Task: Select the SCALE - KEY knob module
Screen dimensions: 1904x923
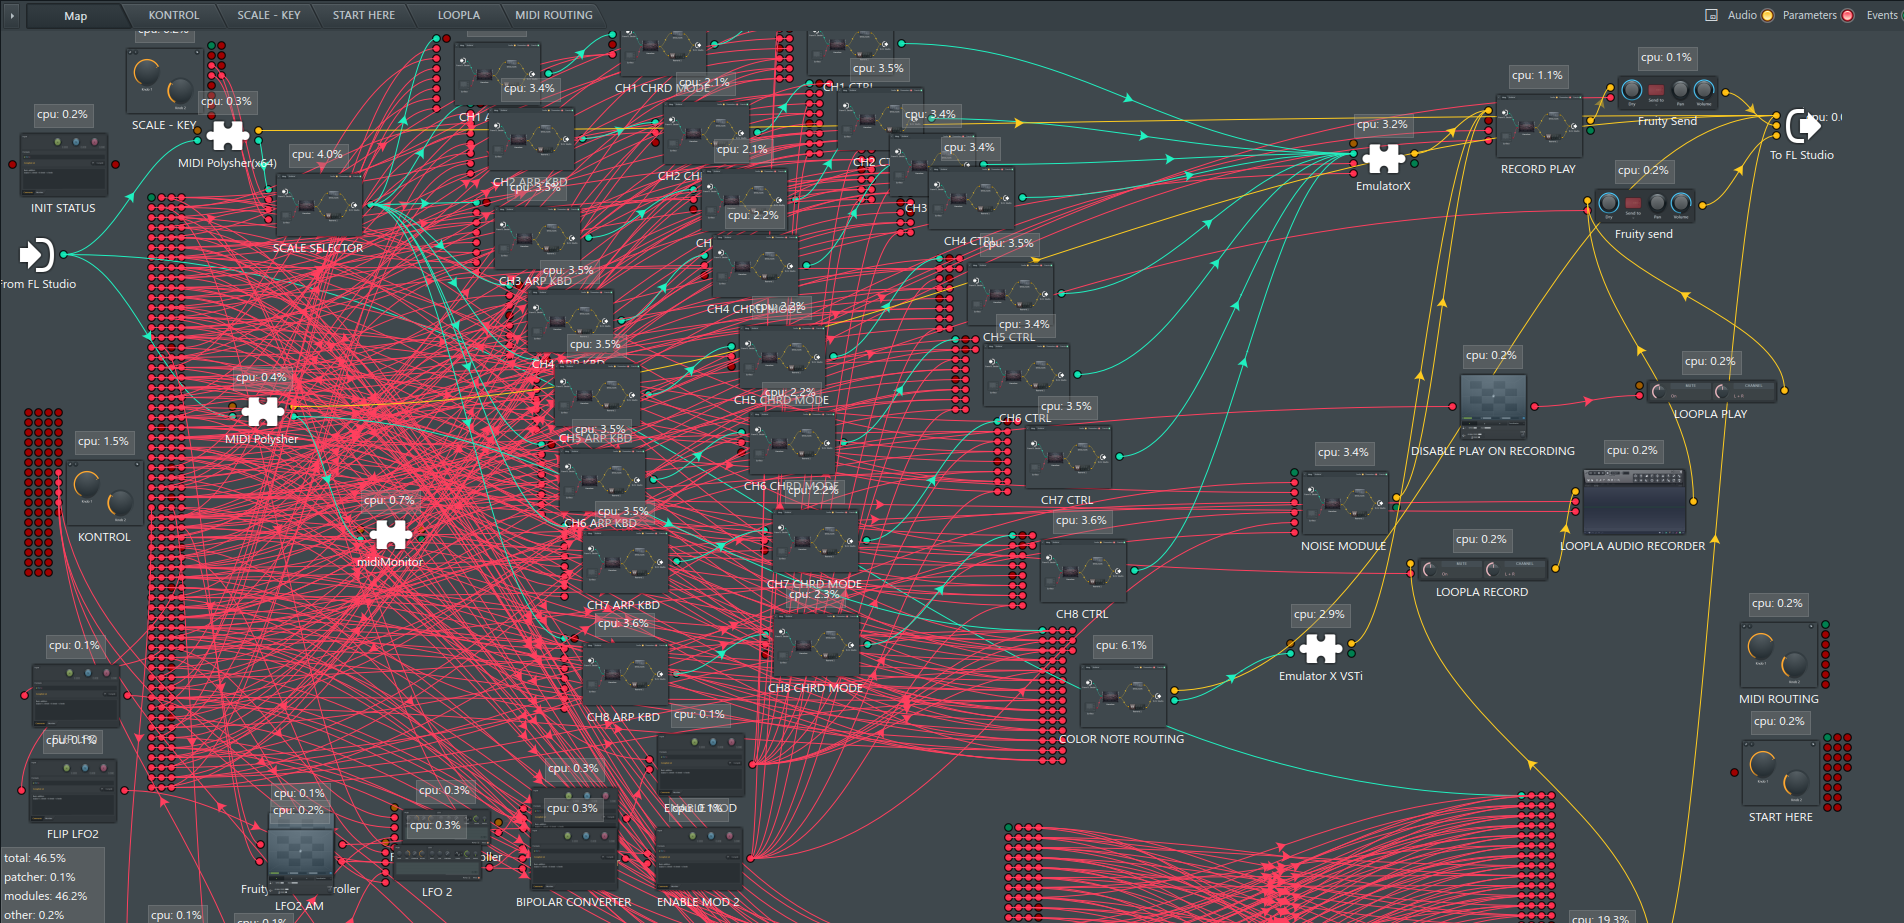Action: (164, 81)
